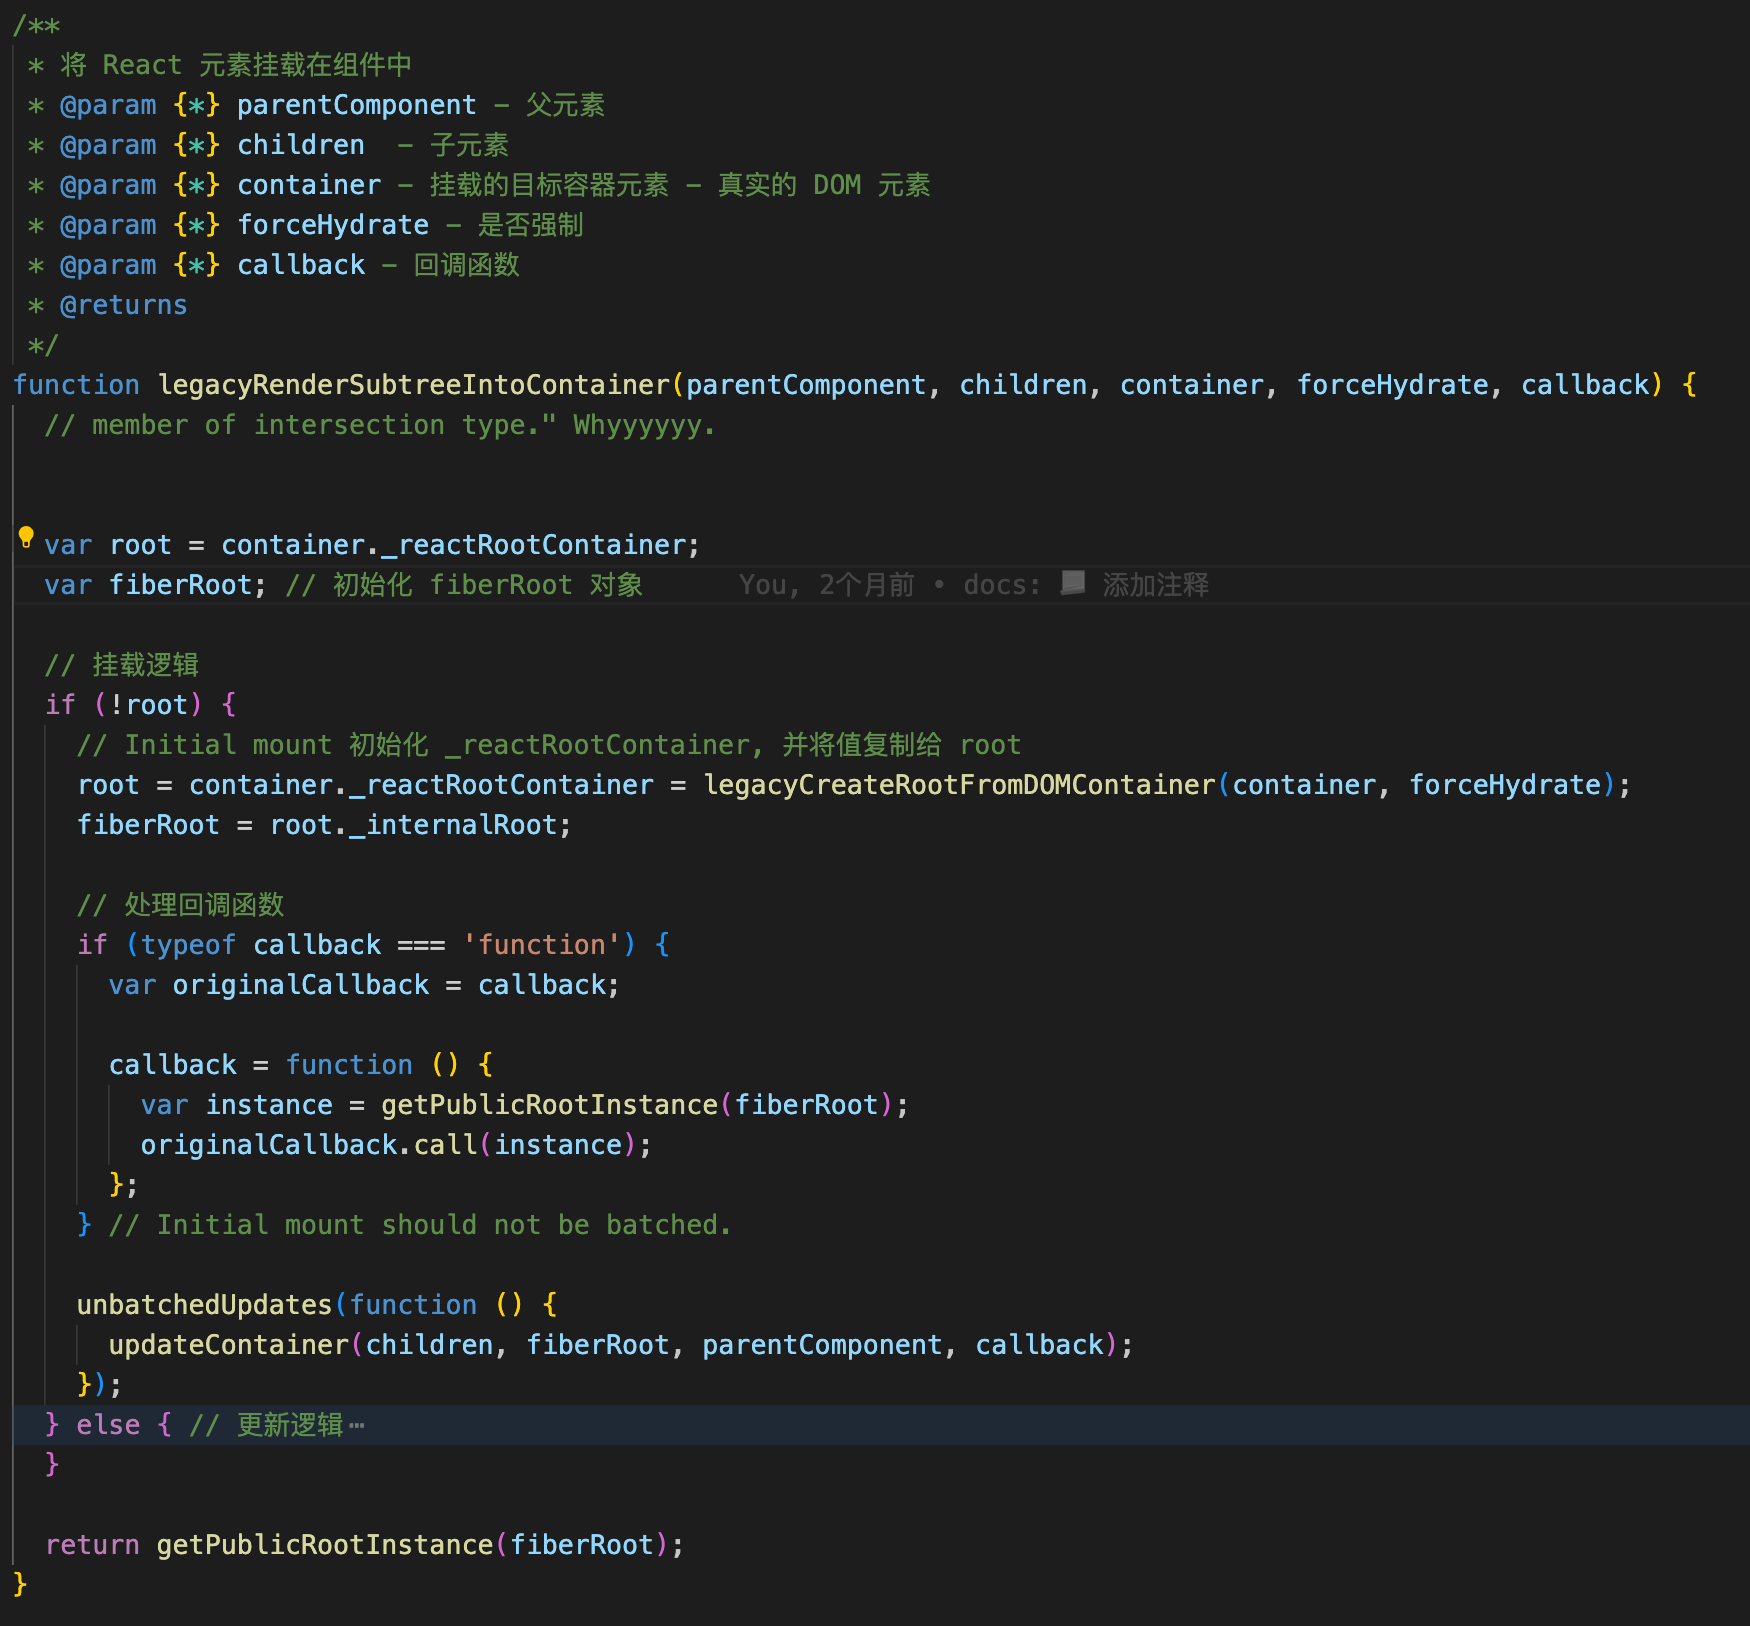Viewport: 1750px width, 1626px height.
Task: Click the '挂载逻辑' comment line
Action: [x=122, y=665]
